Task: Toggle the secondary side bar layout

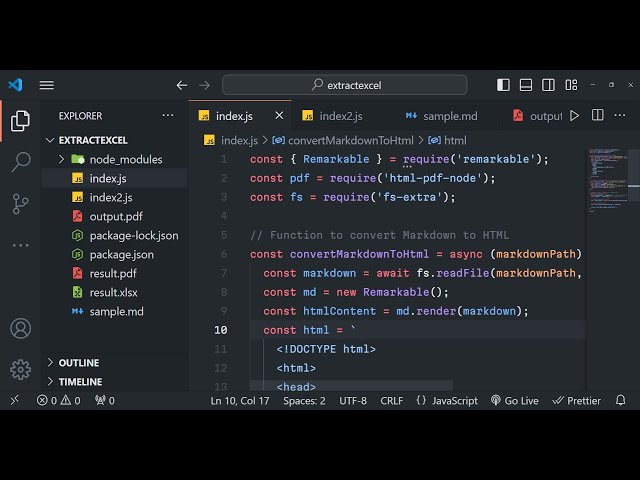Action: (x=549, y=85)
